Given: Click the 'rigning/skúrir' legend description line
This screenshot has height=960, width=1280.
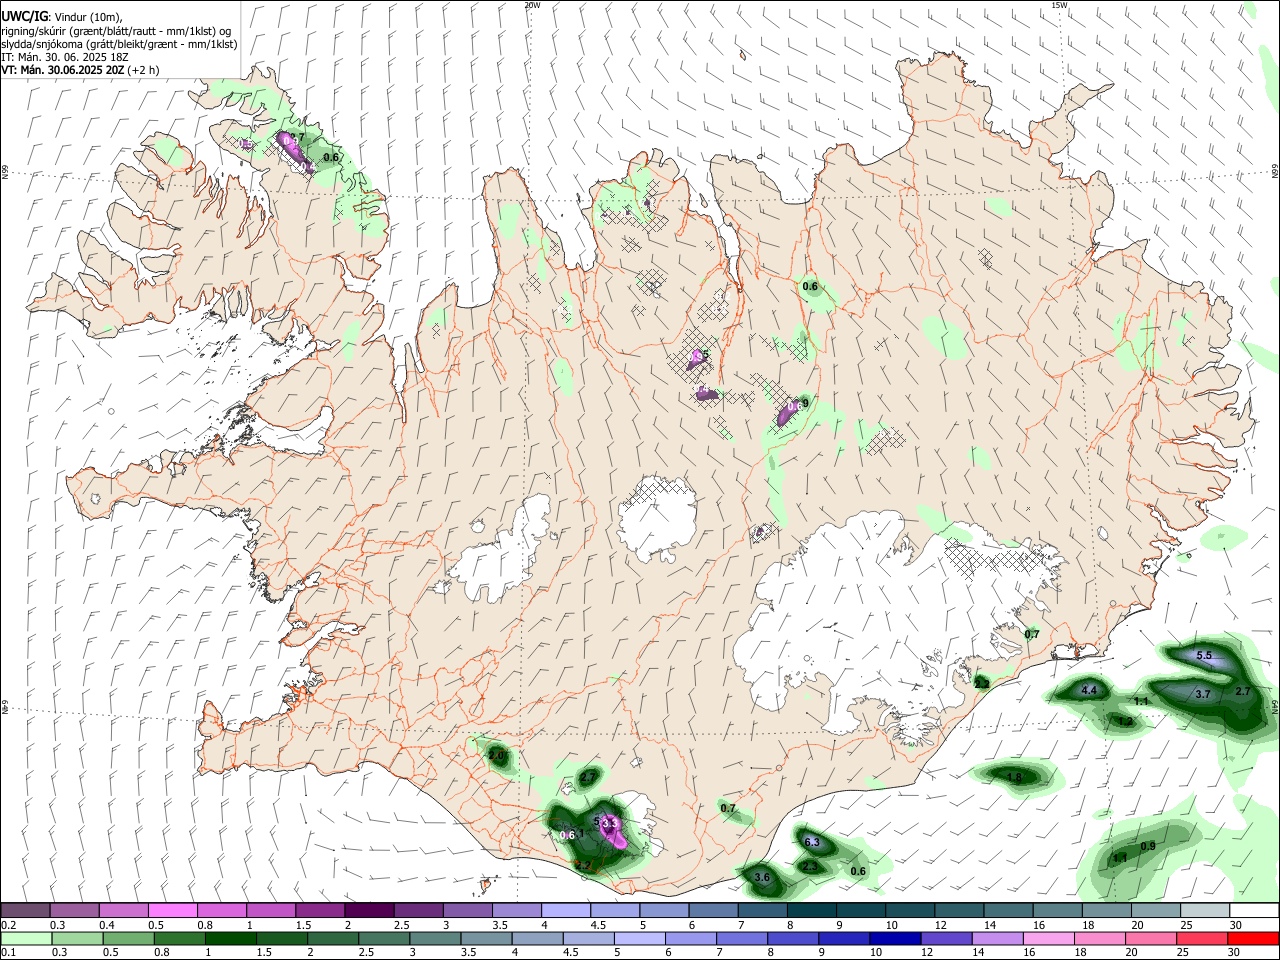Looking at the screenshot, I should [117, 31].
